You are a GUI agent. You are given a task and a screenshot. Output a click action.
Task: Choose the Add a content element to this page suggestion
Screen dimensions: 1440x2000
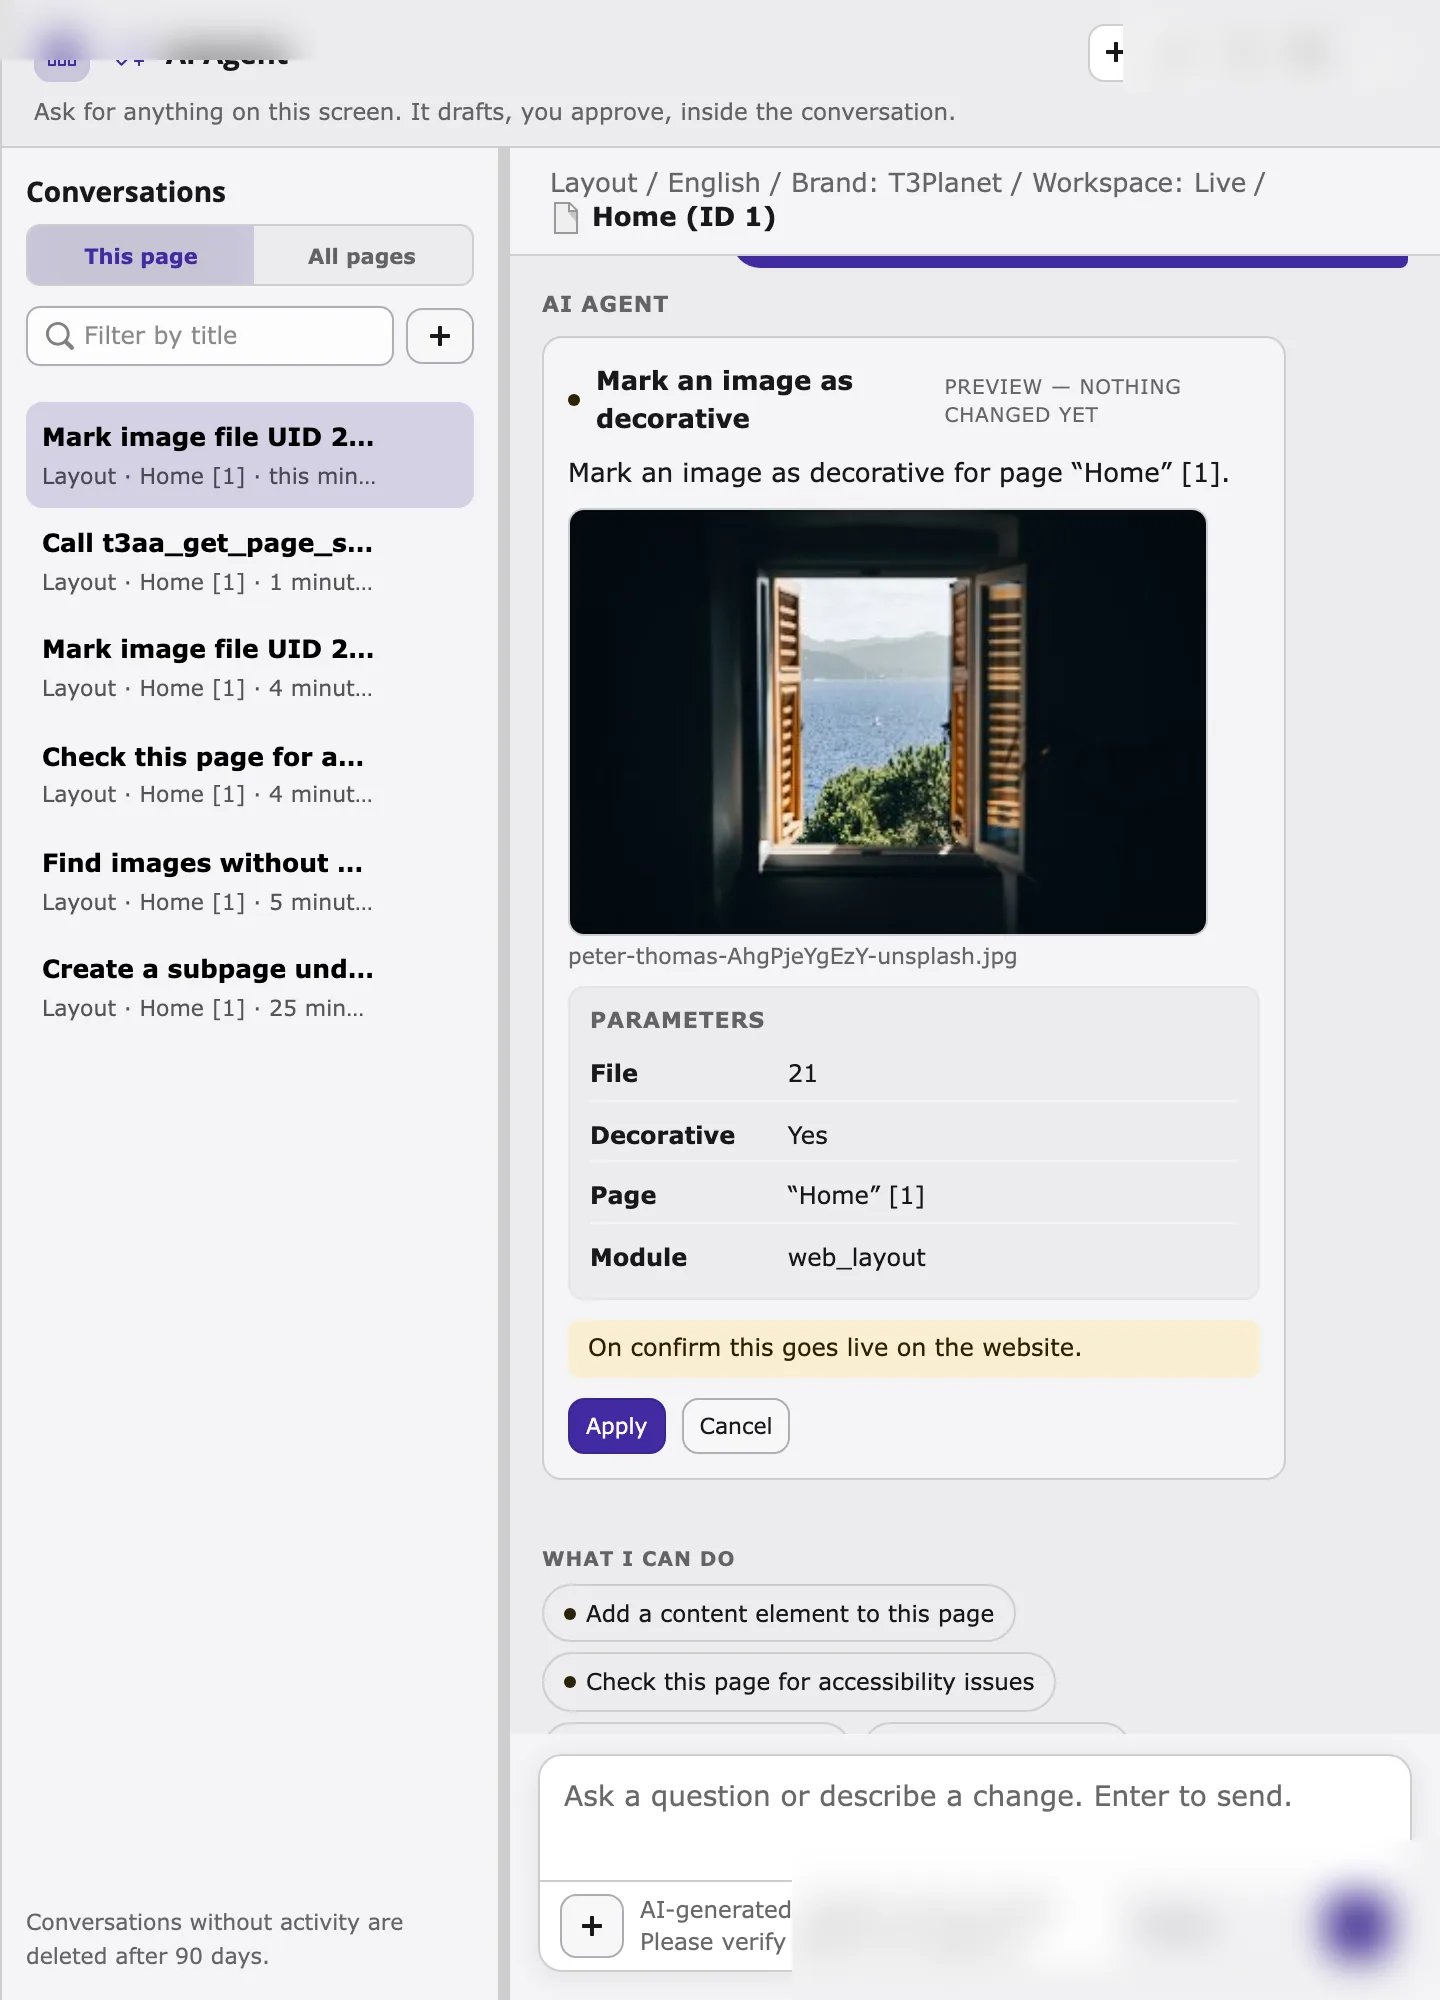tap(779, 1613)
